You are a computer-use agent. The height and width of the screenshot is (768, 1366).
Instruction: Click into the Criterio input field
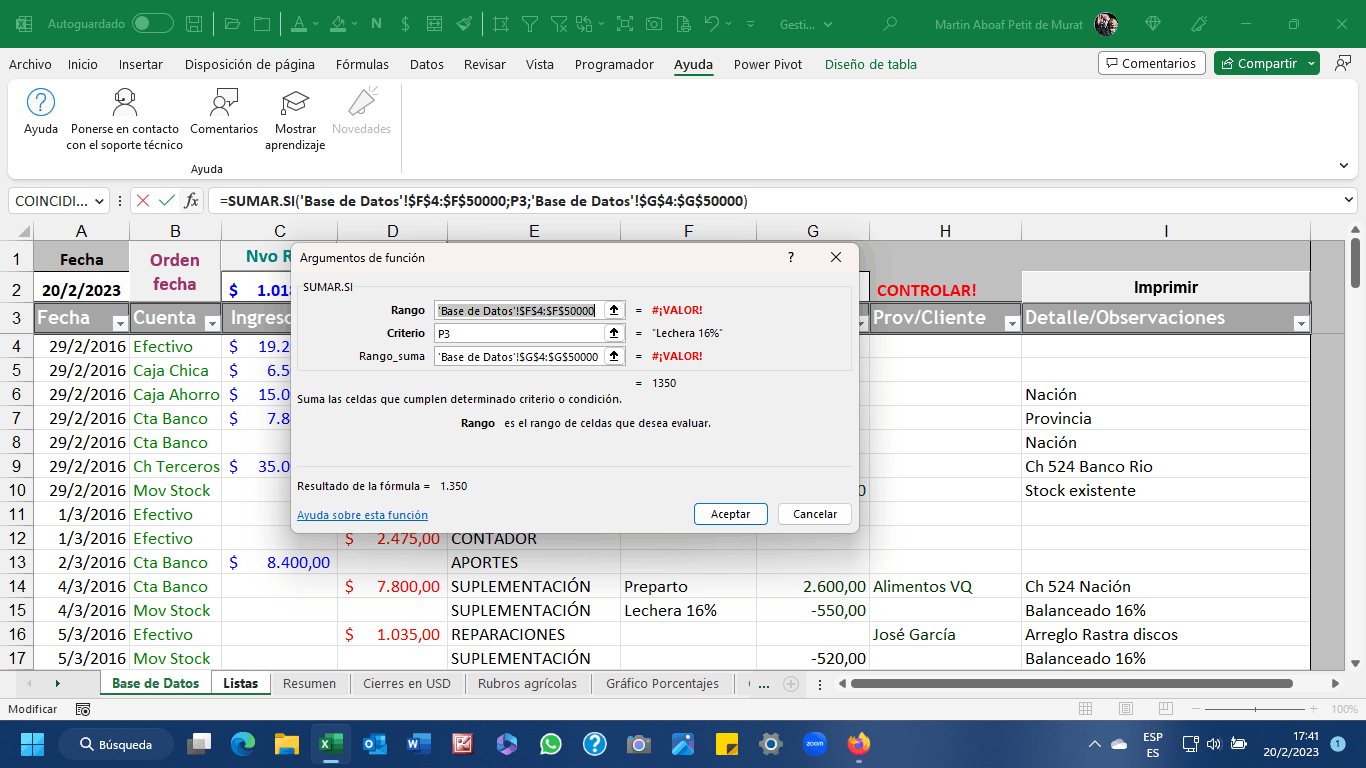point(520,333)
